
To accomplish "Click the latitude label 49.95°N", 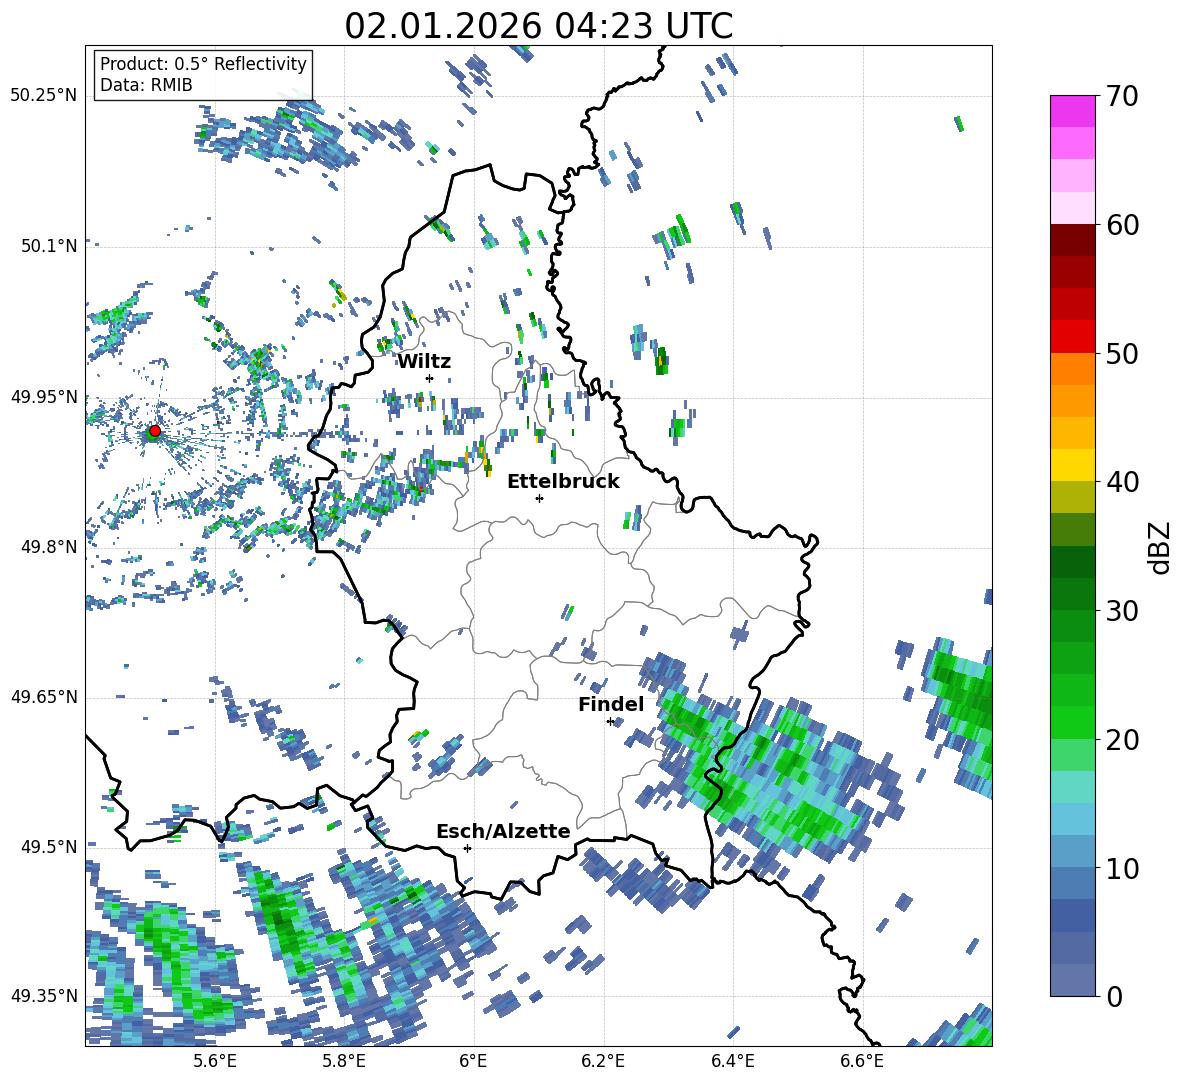I will point(44,396).
